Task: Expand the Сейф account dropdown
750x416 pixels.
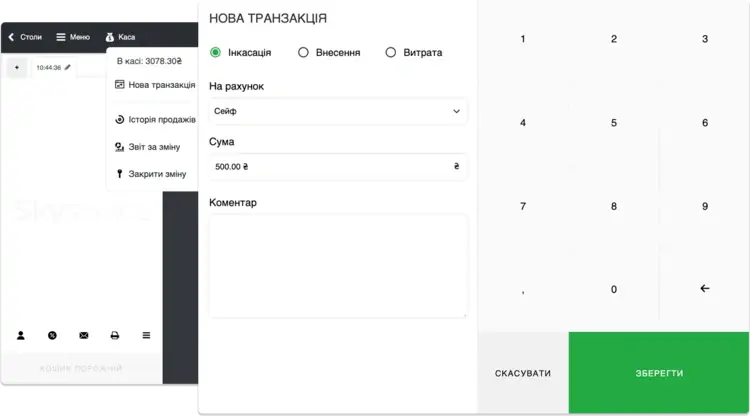Action: click(x=338, y=111)
